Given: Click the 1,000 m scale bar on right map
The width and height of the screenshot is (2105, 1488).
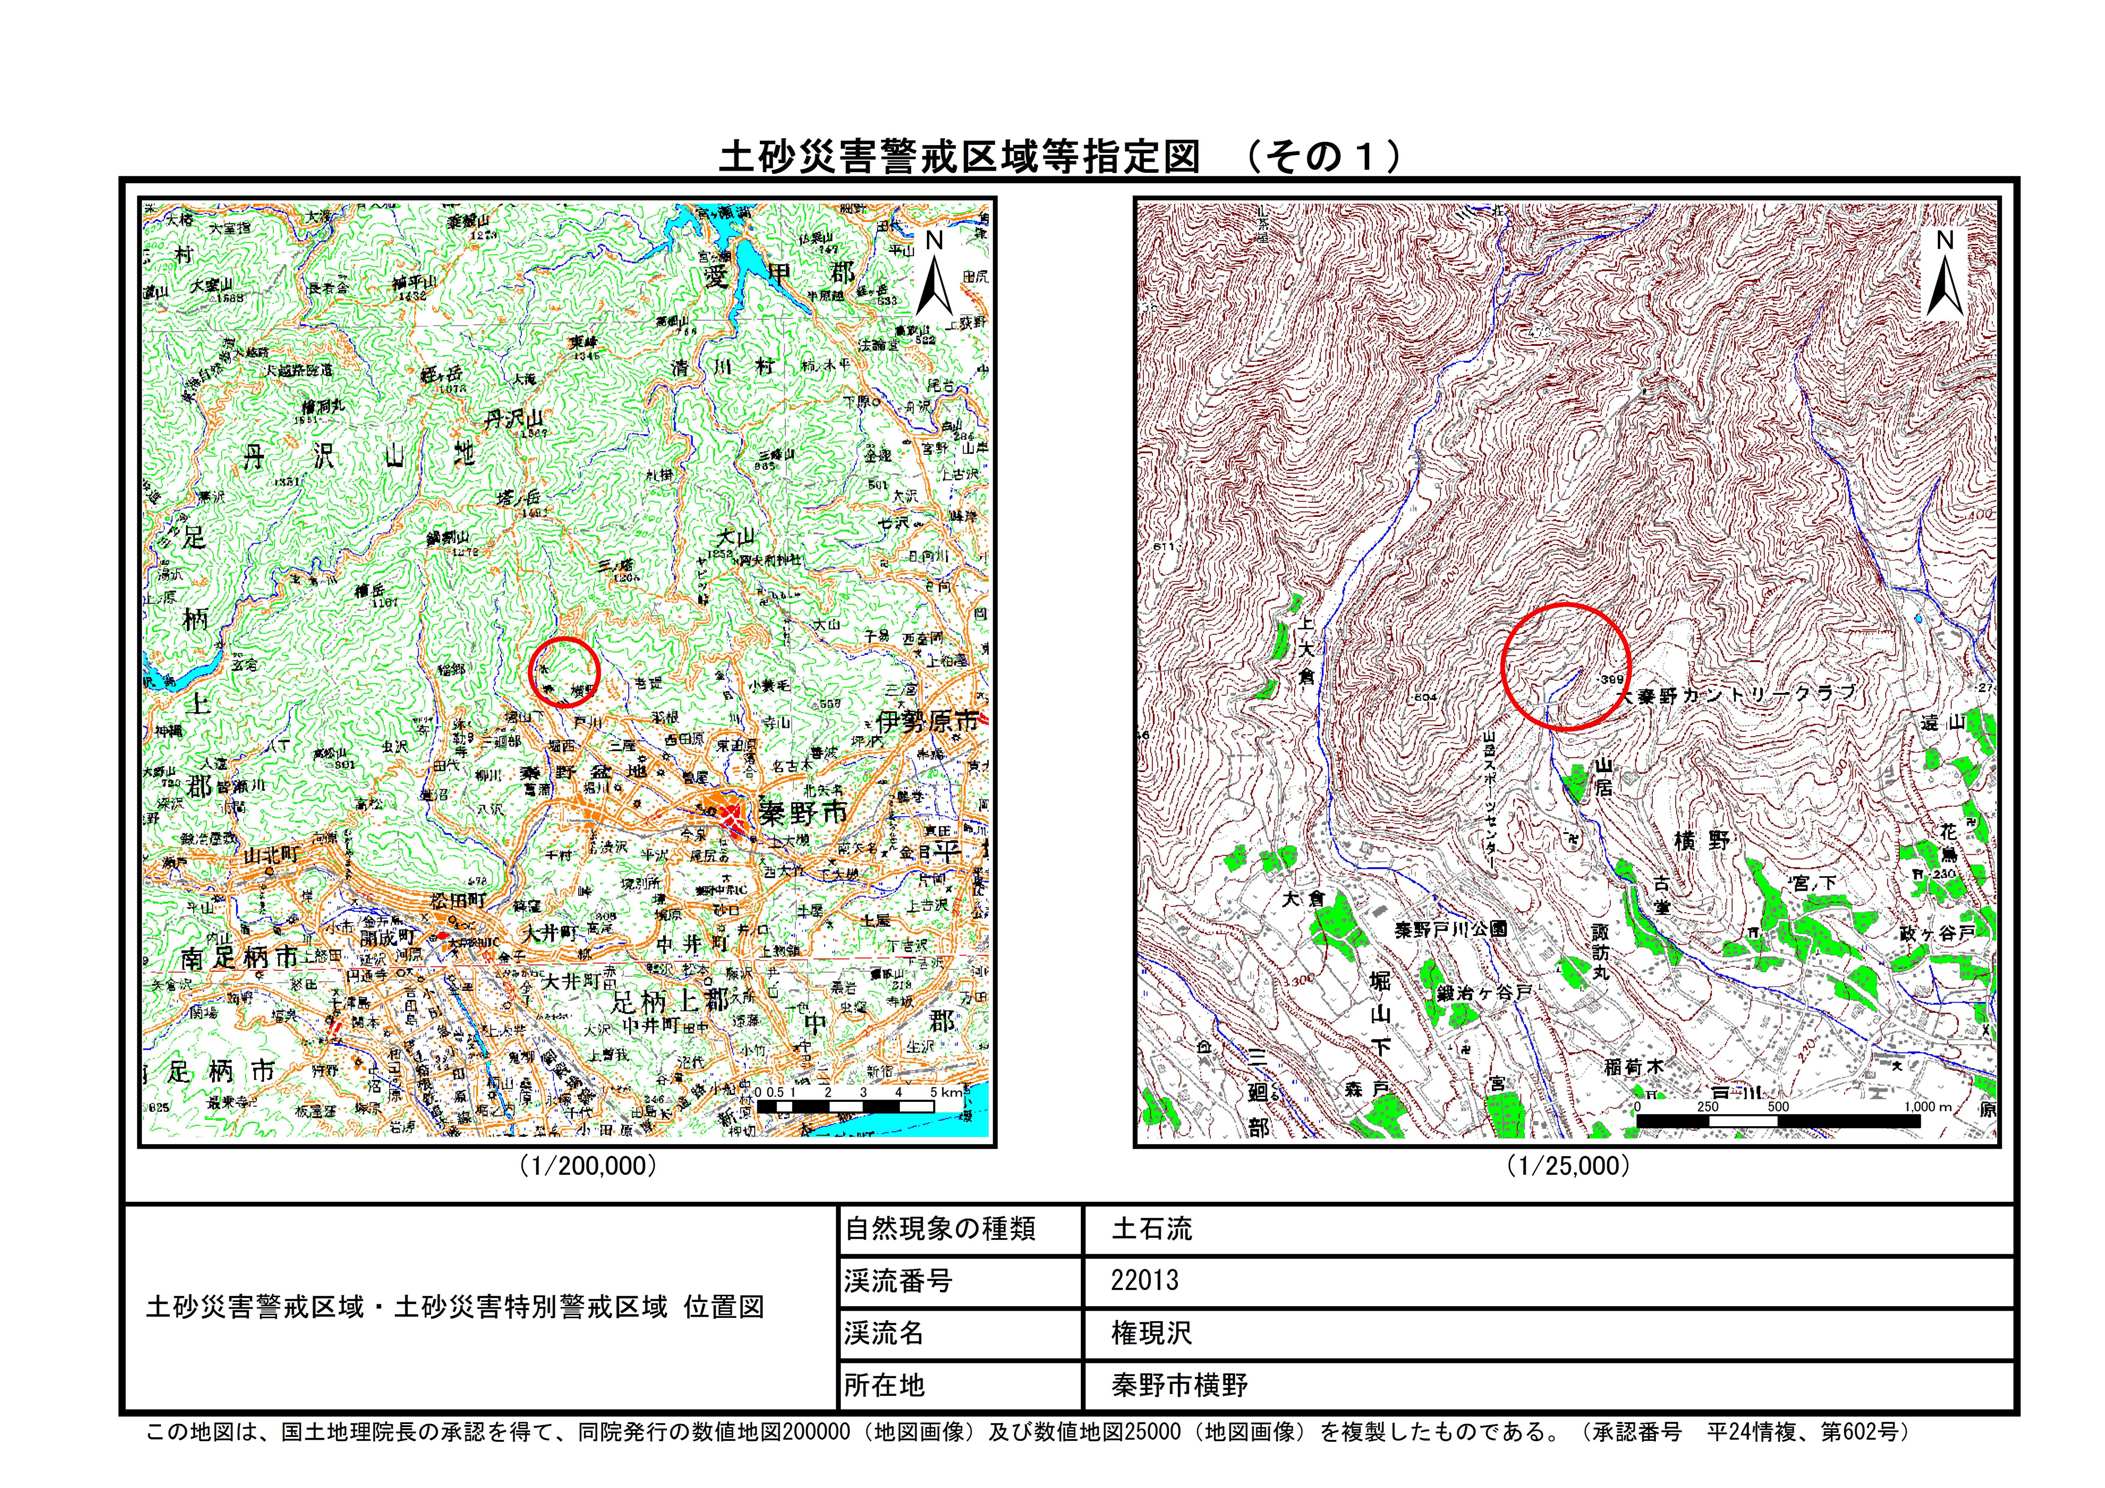Looking at the screenshot, I should (x=1778, y=1120).
